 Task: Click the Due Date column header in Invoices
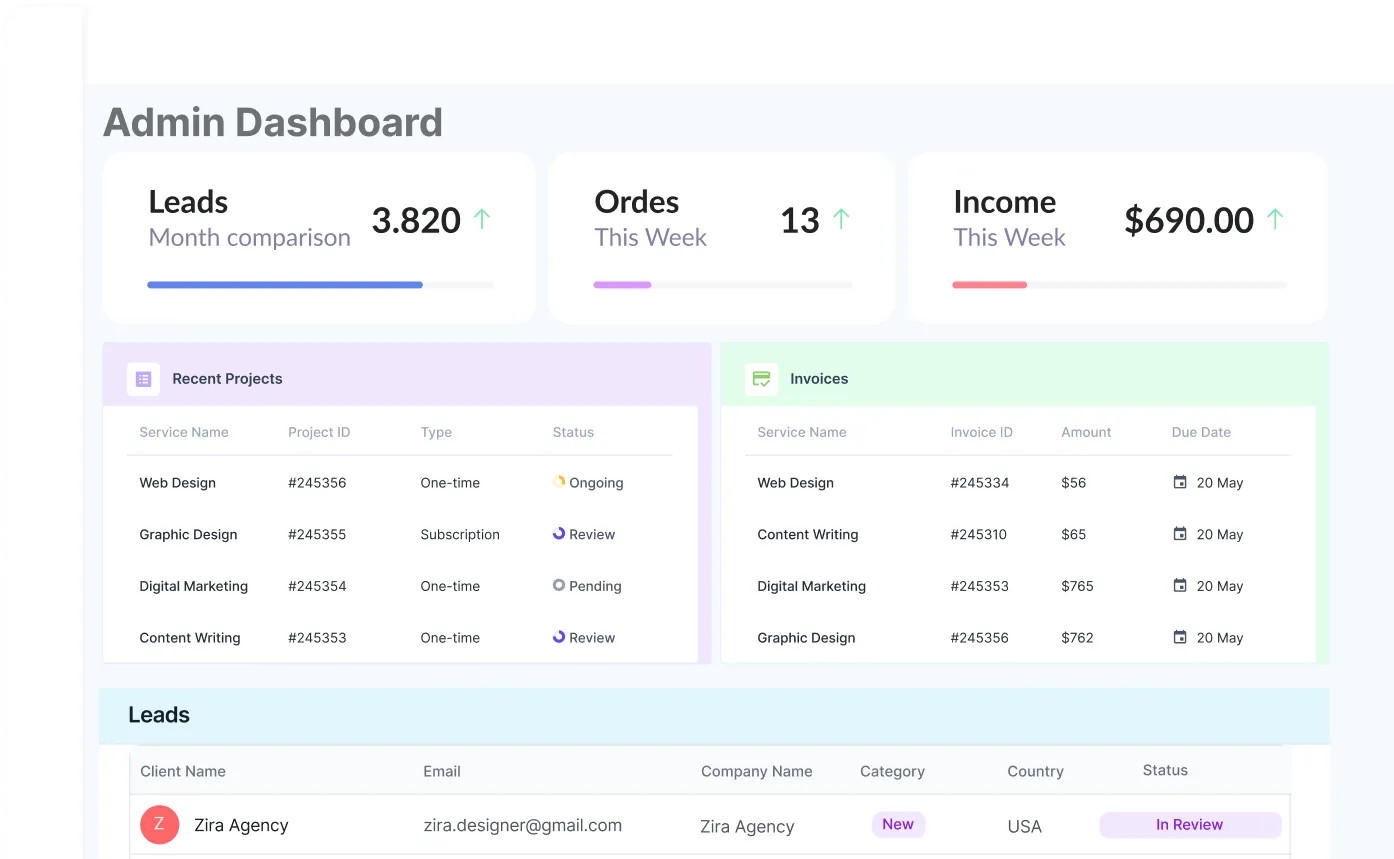1201,432
